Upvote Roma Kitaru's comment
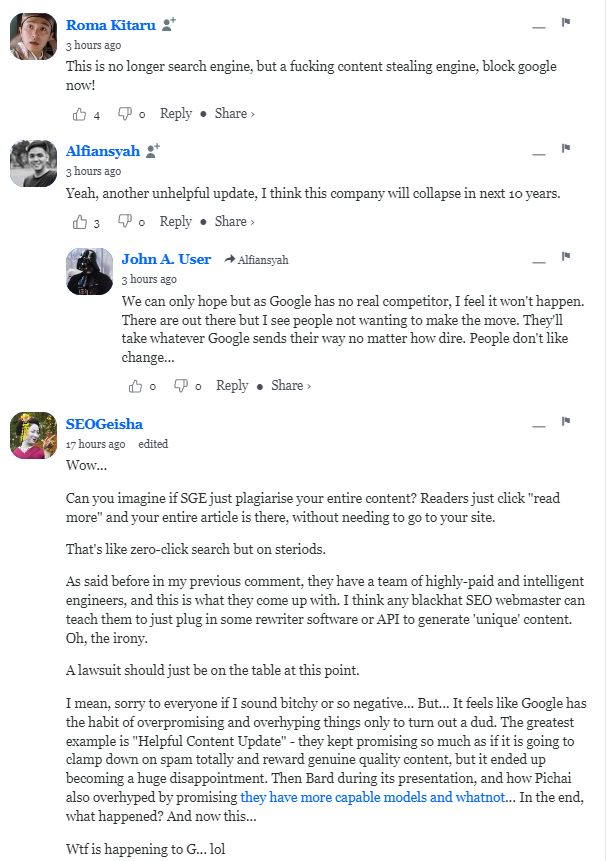The height and width of the screenshot is (861, 616). pos(80,114)
